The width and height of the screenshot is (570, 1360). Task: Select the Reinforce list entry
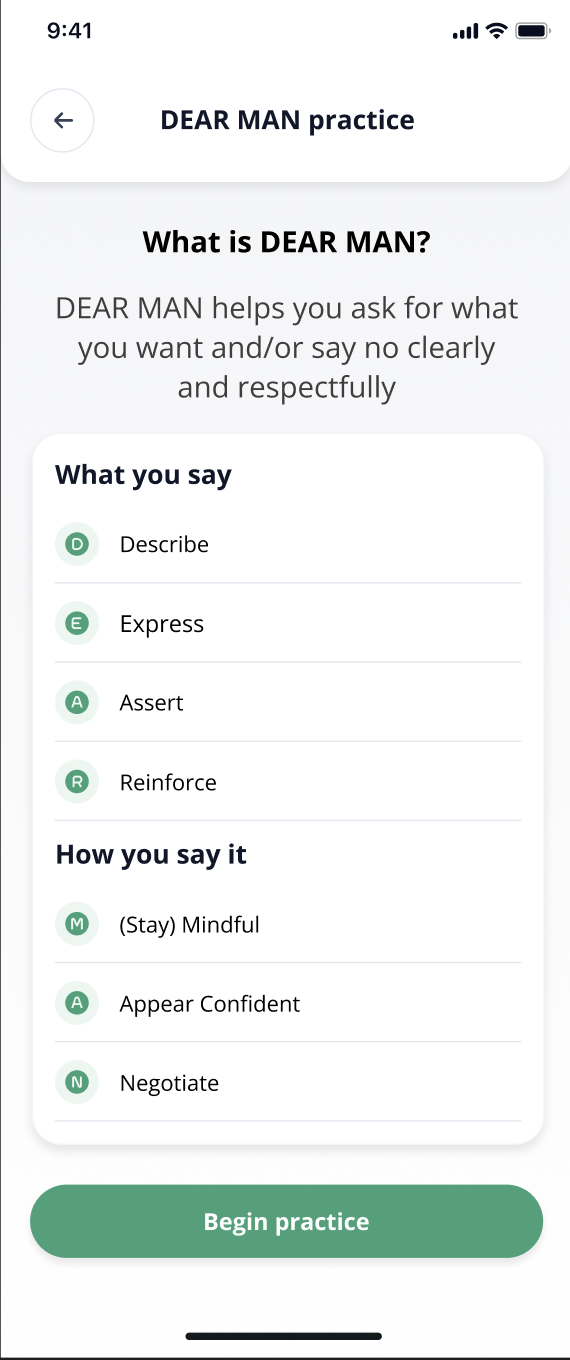288,782
